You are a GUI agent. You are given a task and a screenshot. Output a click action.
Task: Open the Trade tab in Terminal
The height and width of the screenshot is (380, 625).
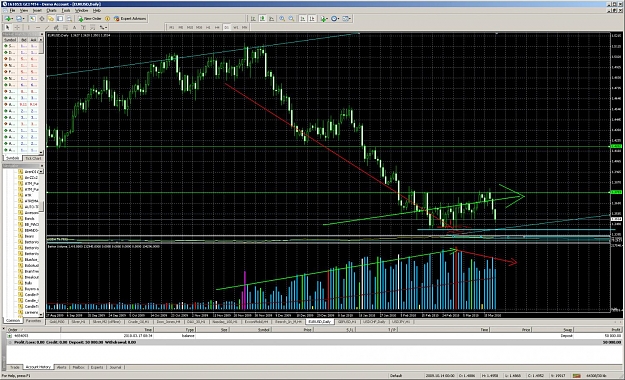click(x=15, y=367)
